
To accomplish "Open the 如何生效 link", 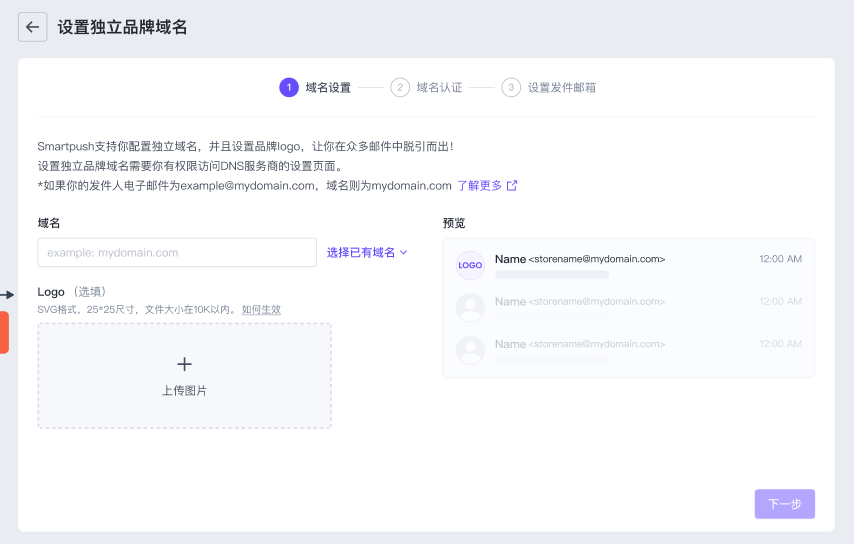I will click(261, 310).
